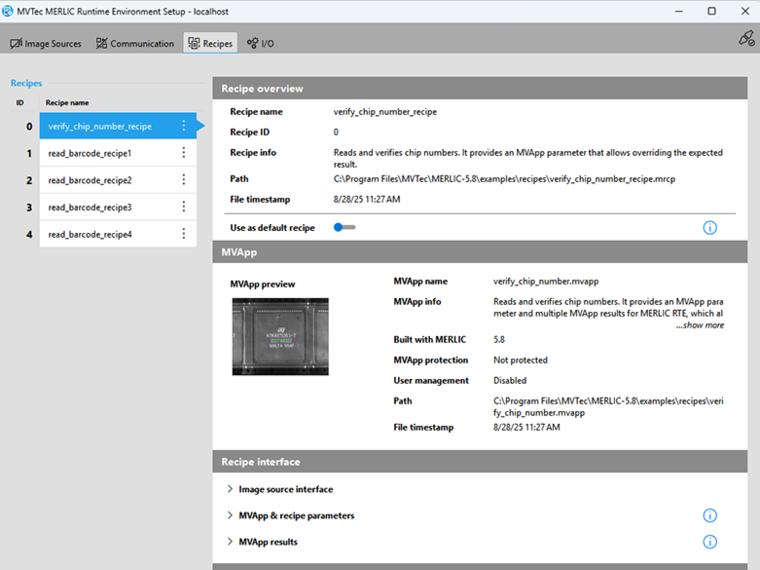Select read_barcode_recipe3 in the list

(118, 207)
